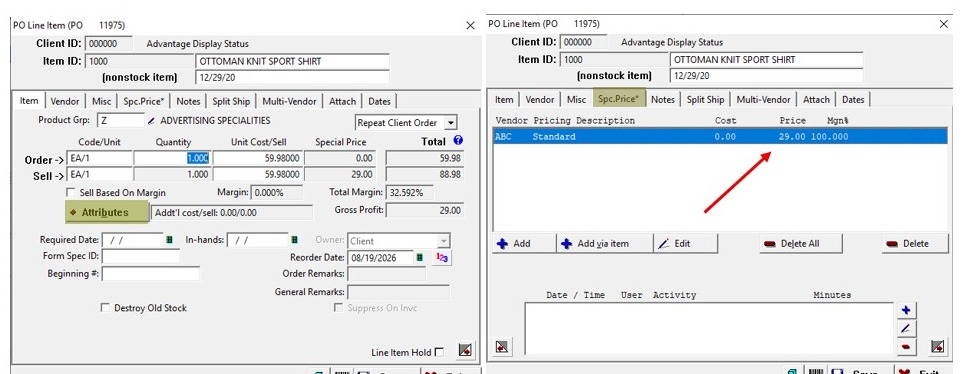Click the Reorder Date field 08/19/2026
This screenshot has width=966, height=374.
pos(380,258)
